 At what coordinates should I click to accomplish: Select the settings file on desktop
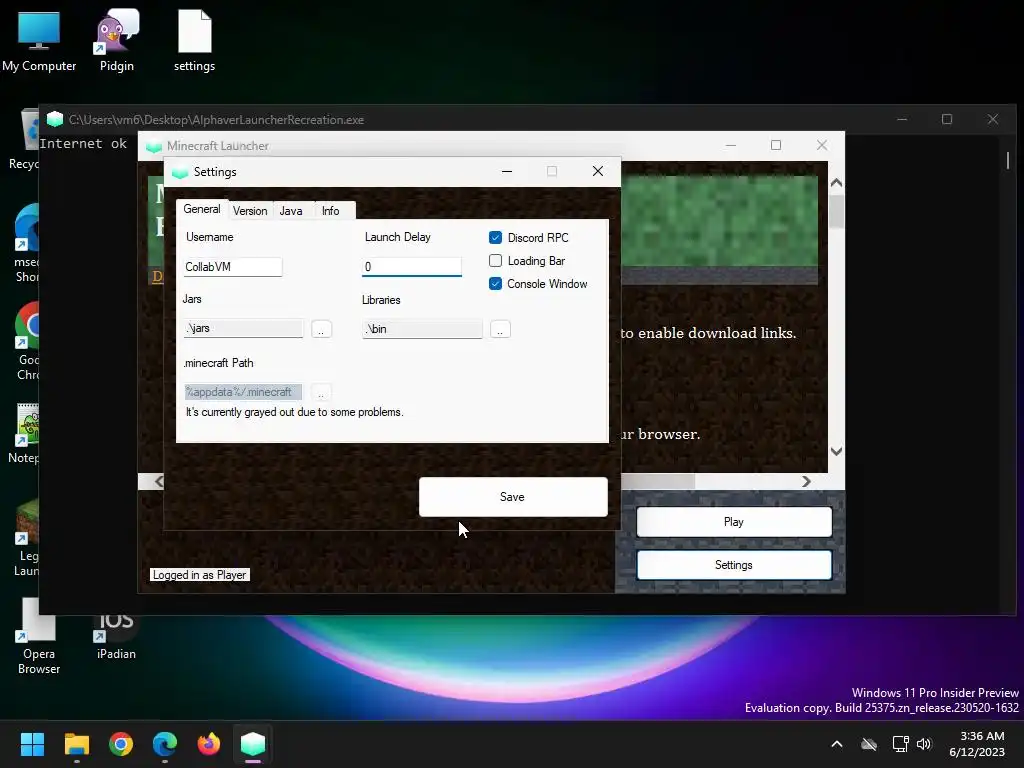pos(194,41)
